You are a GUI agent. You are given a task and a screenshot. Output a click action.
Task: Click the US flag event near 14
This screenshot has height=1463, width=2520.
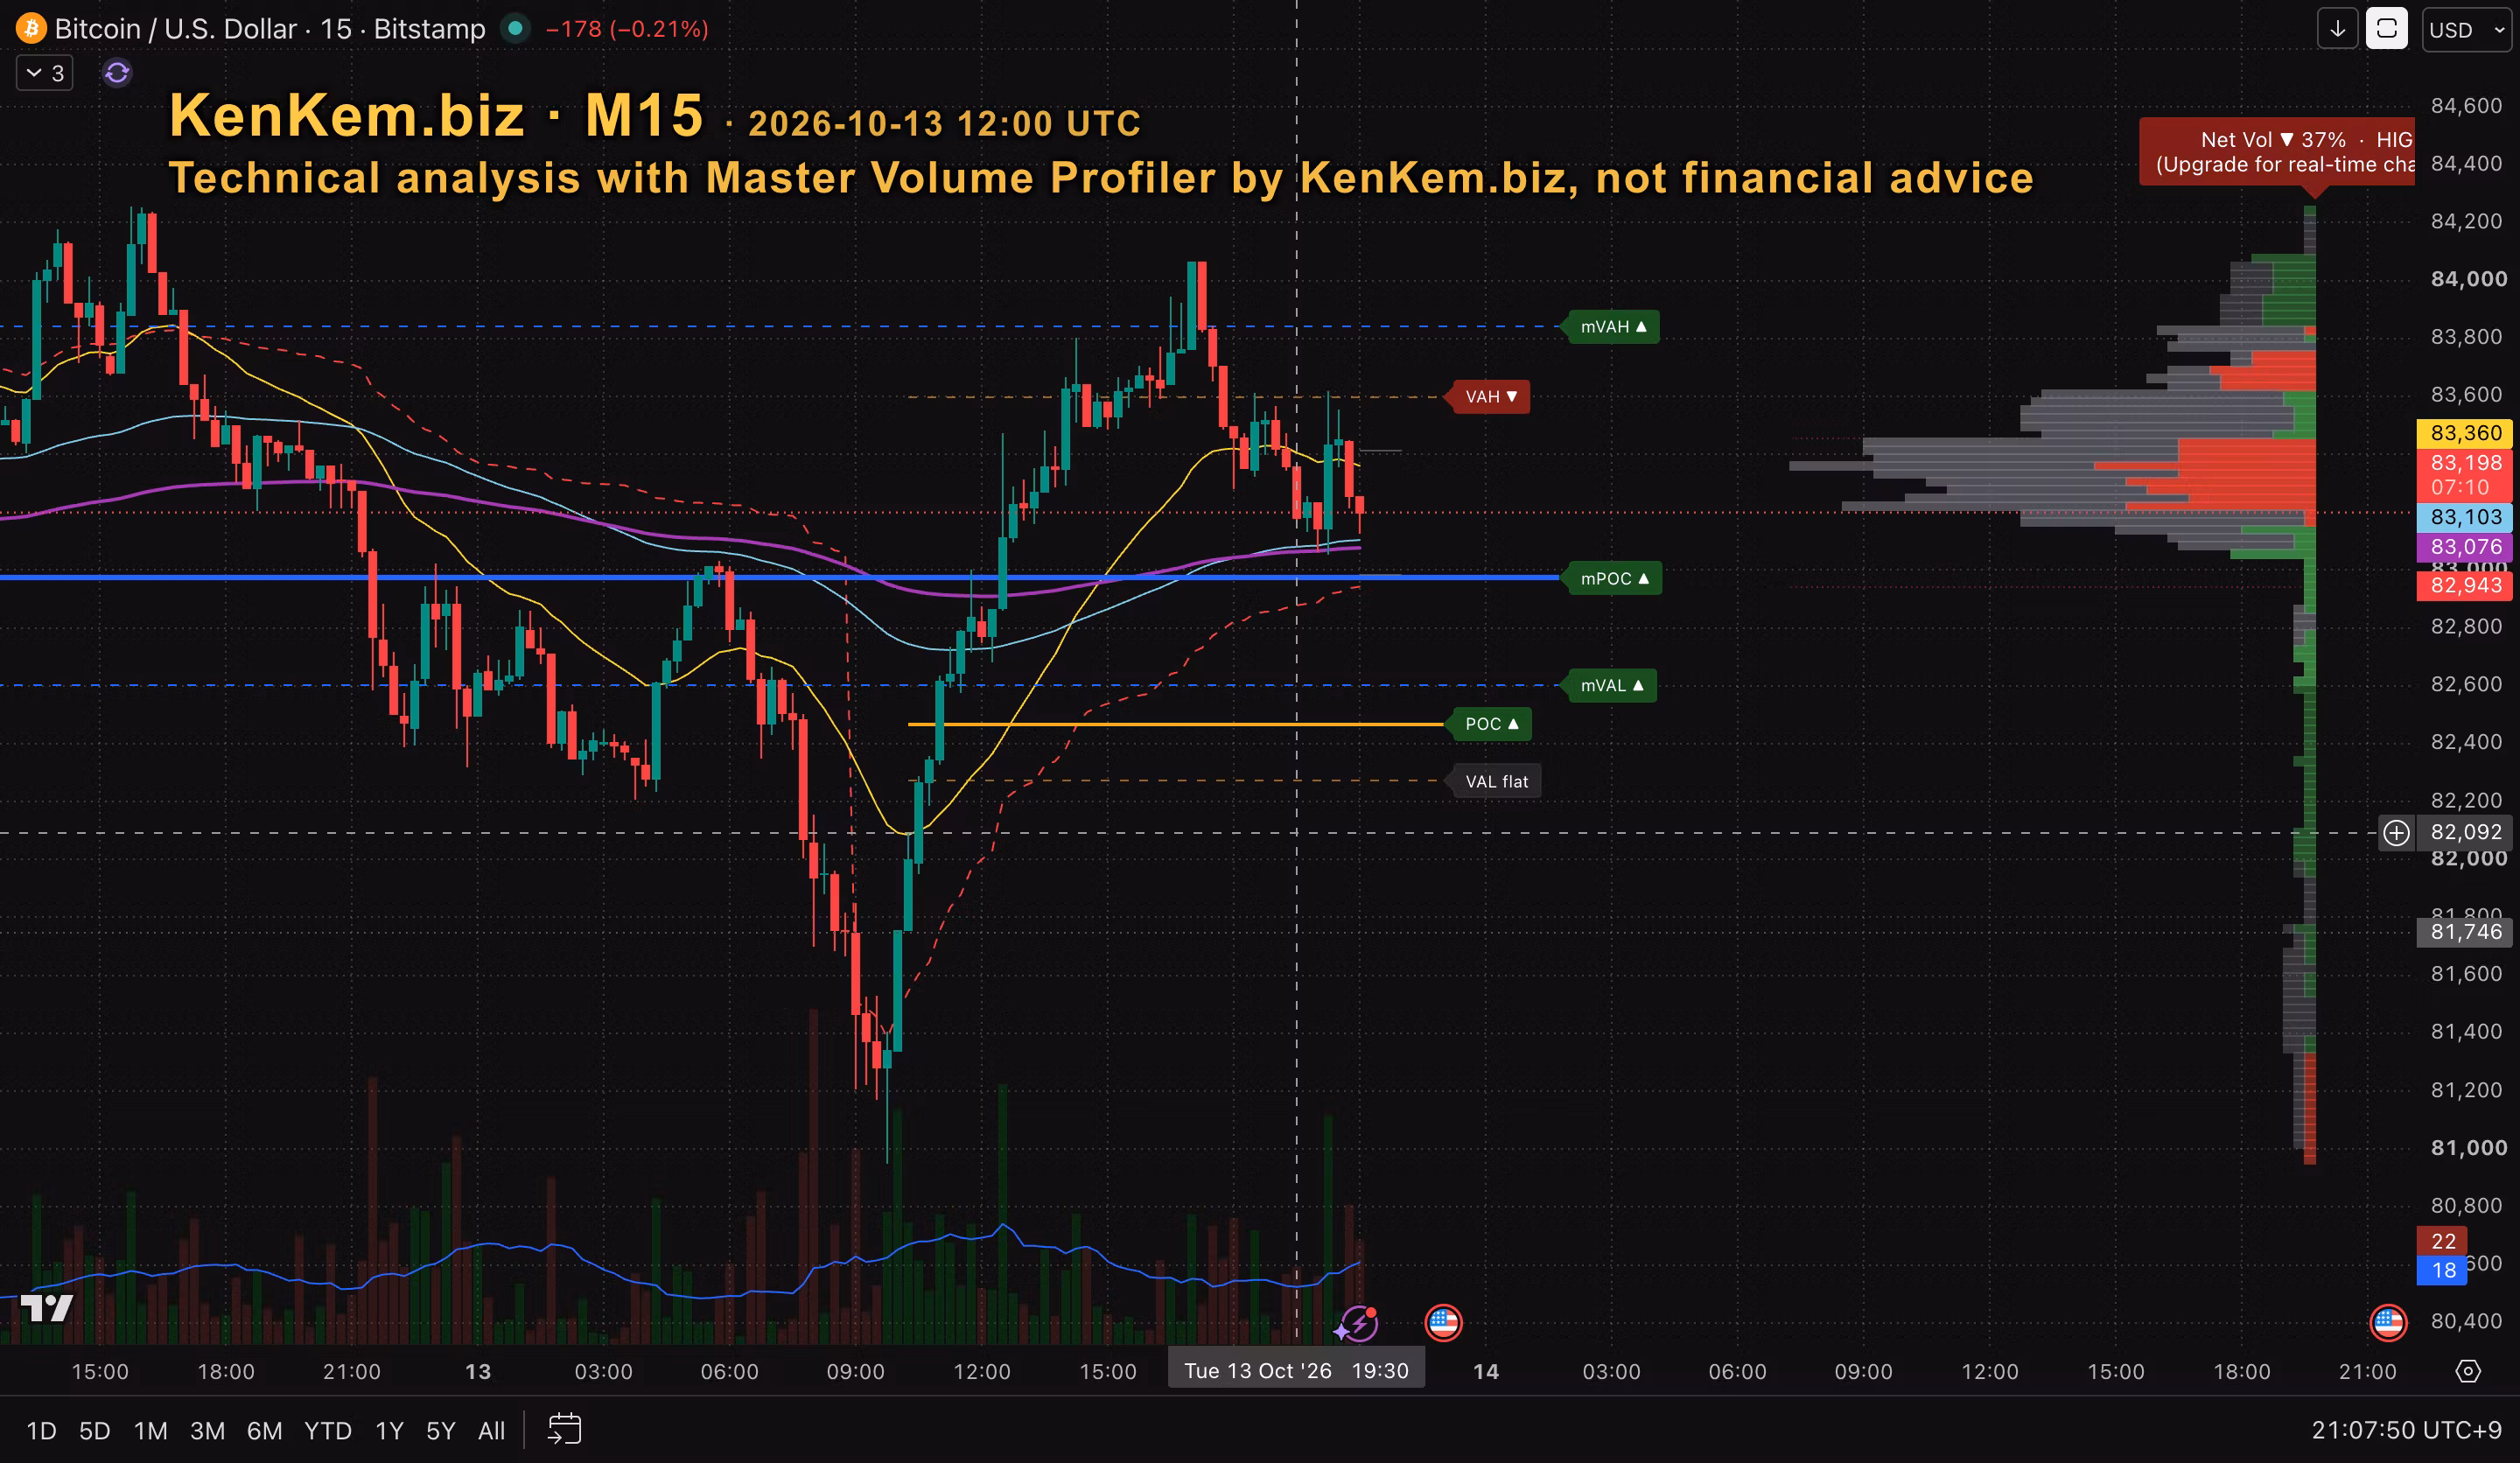click(x=1443, y=1323)
